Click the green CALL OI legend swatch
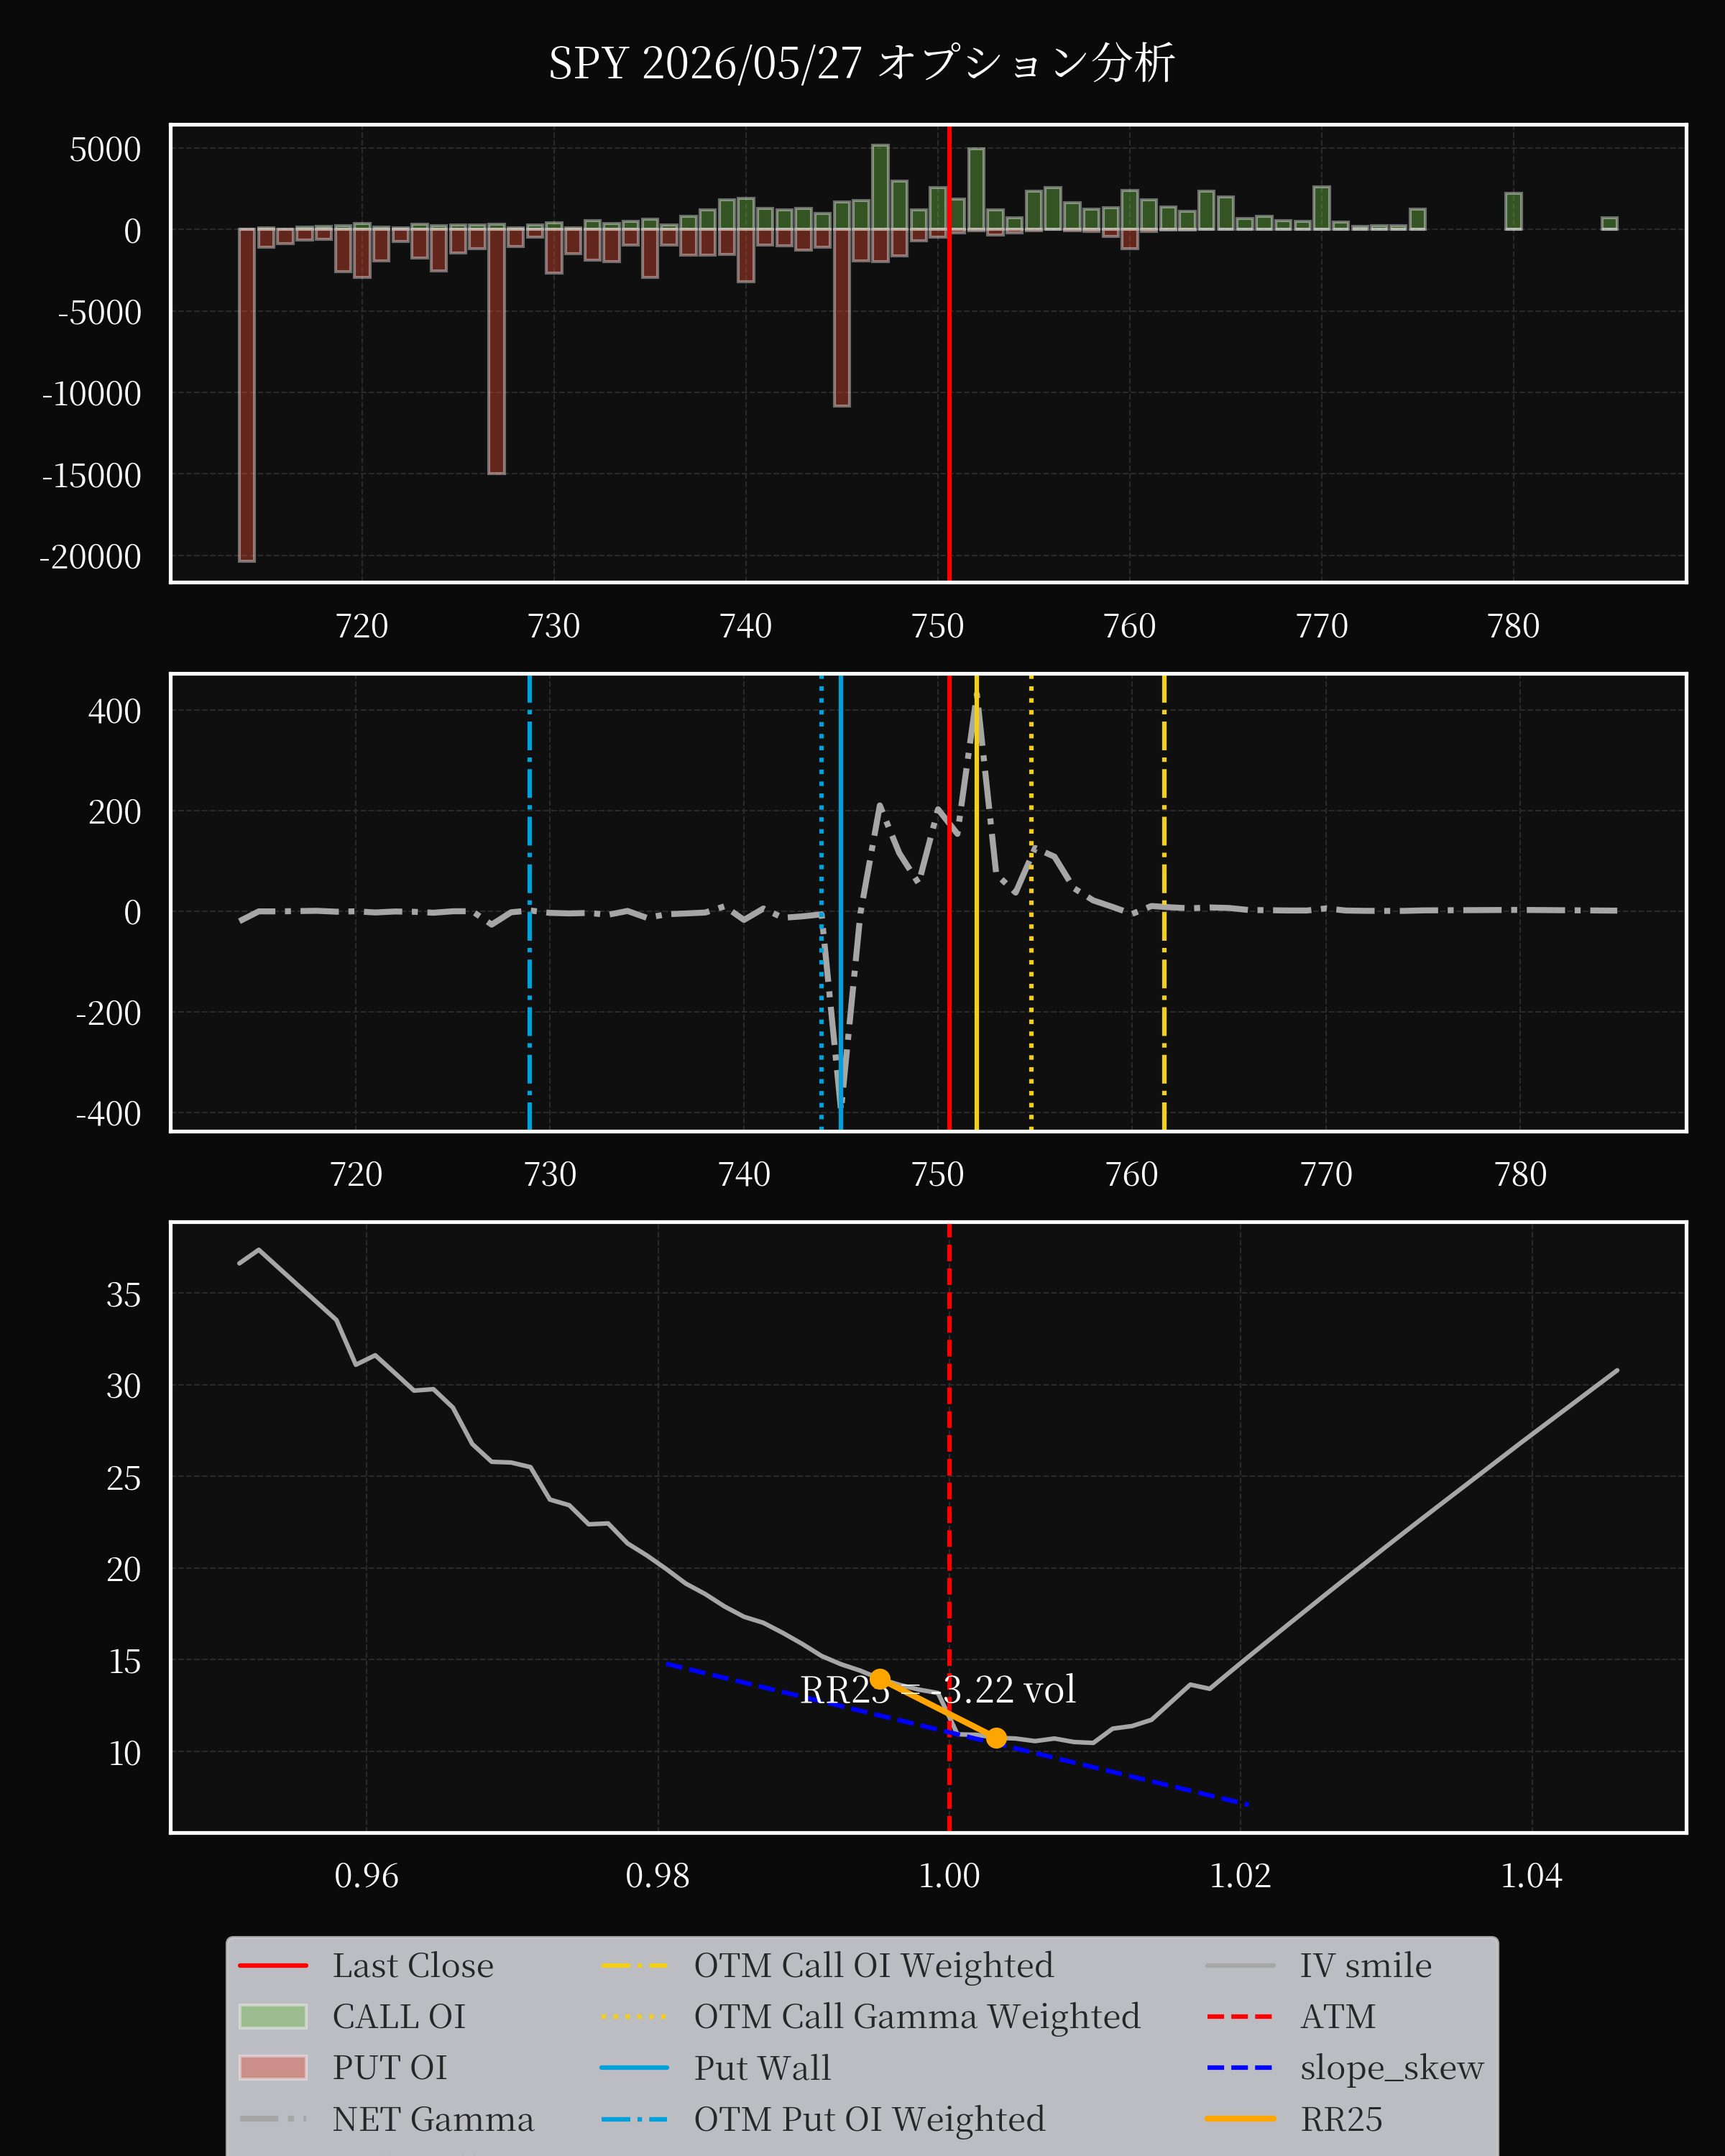The width and height of the screenshot is (1725, 2156). click(273, 2017)
